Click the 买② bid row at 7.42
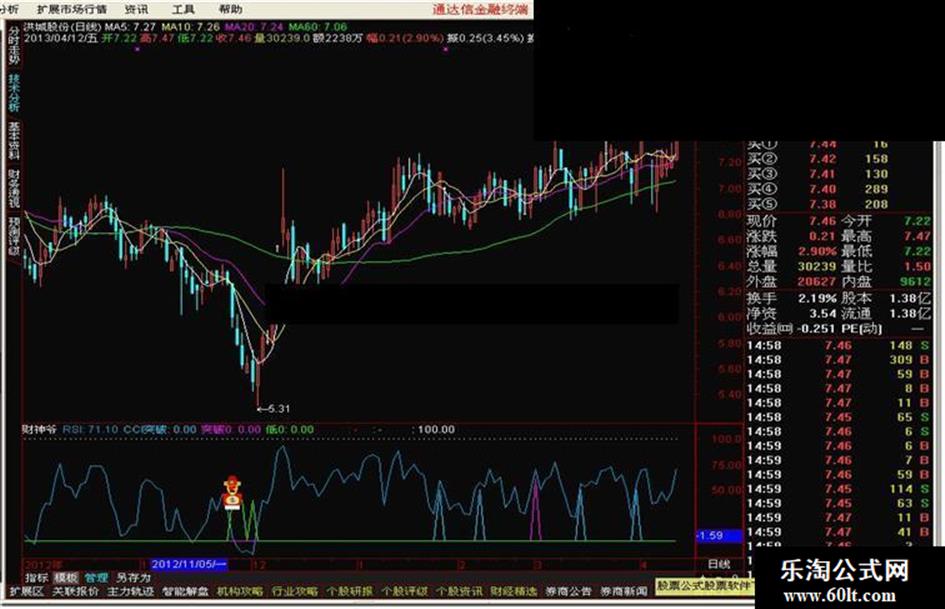Image resolution: width=945 pixels, height=609 pixels. (x=818, y=159)
